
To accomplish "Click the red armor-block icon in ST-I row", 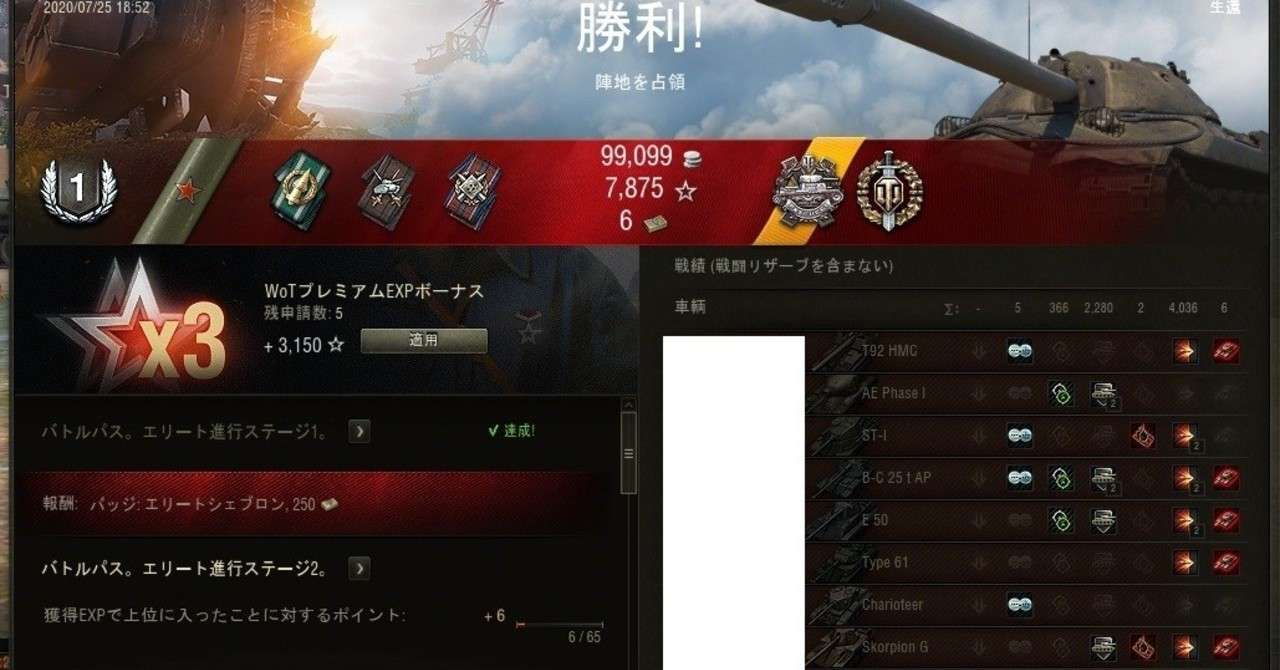I will (x=1143, y=436).
